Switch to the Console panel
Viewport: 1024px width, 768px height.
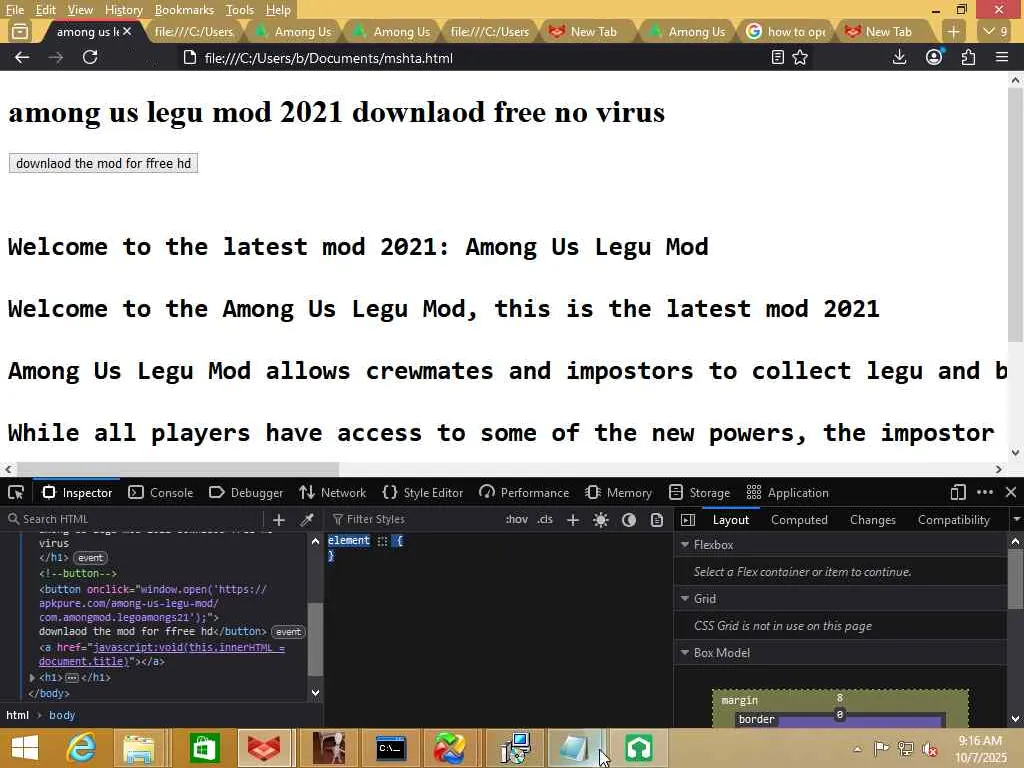click(161, 492)
